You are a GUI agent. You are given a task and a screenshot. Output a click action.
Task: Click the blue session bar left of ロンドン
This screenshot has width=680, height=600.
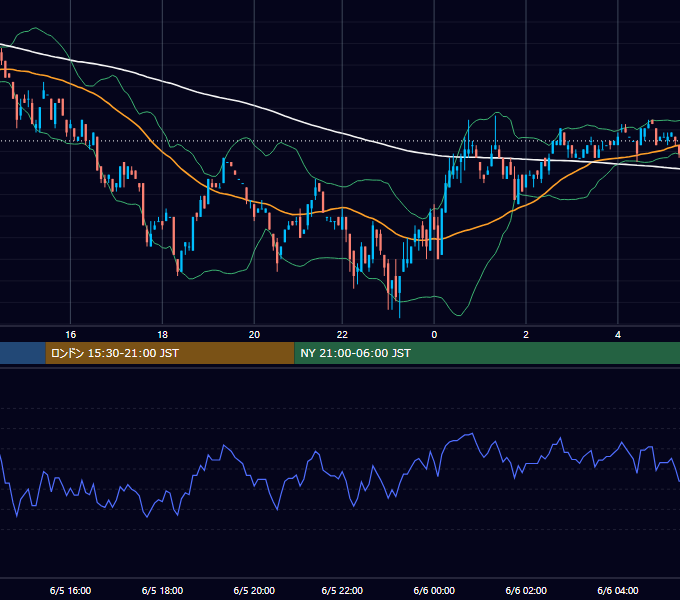(x=23, y=353)
